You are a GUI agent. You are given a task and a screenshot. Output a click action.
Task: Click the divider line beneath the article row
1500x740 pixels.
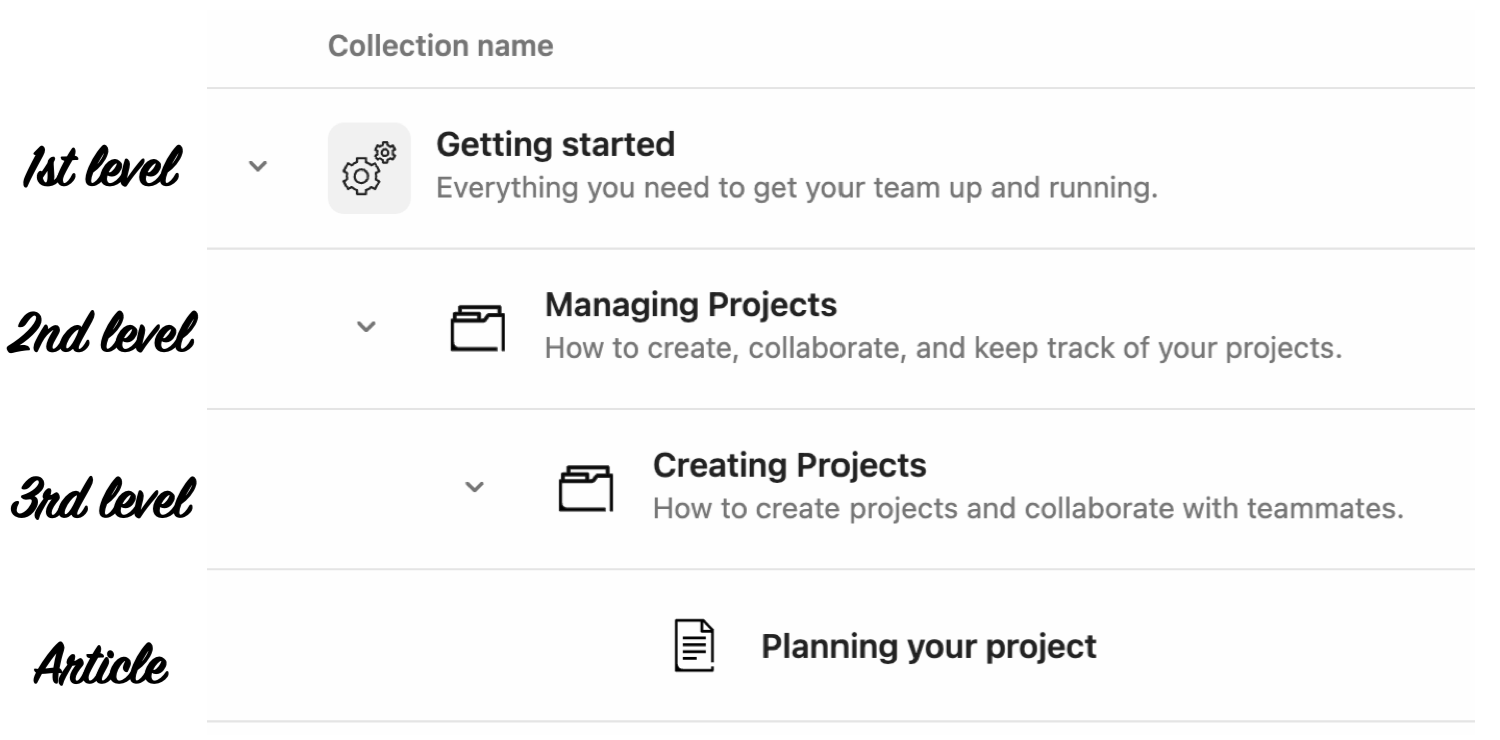point(840,721)
